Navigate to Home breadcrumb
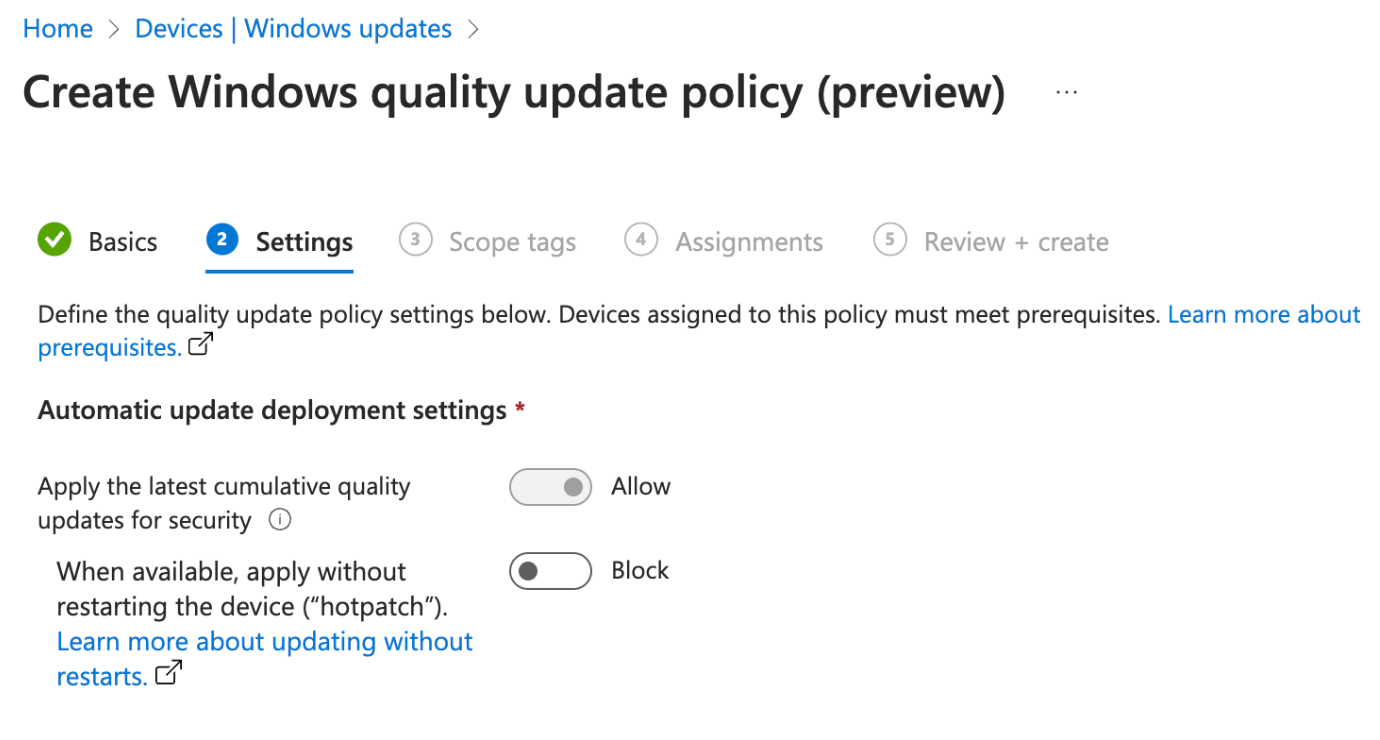Viewport: 1380px width, 740px height. pos(58,29)
